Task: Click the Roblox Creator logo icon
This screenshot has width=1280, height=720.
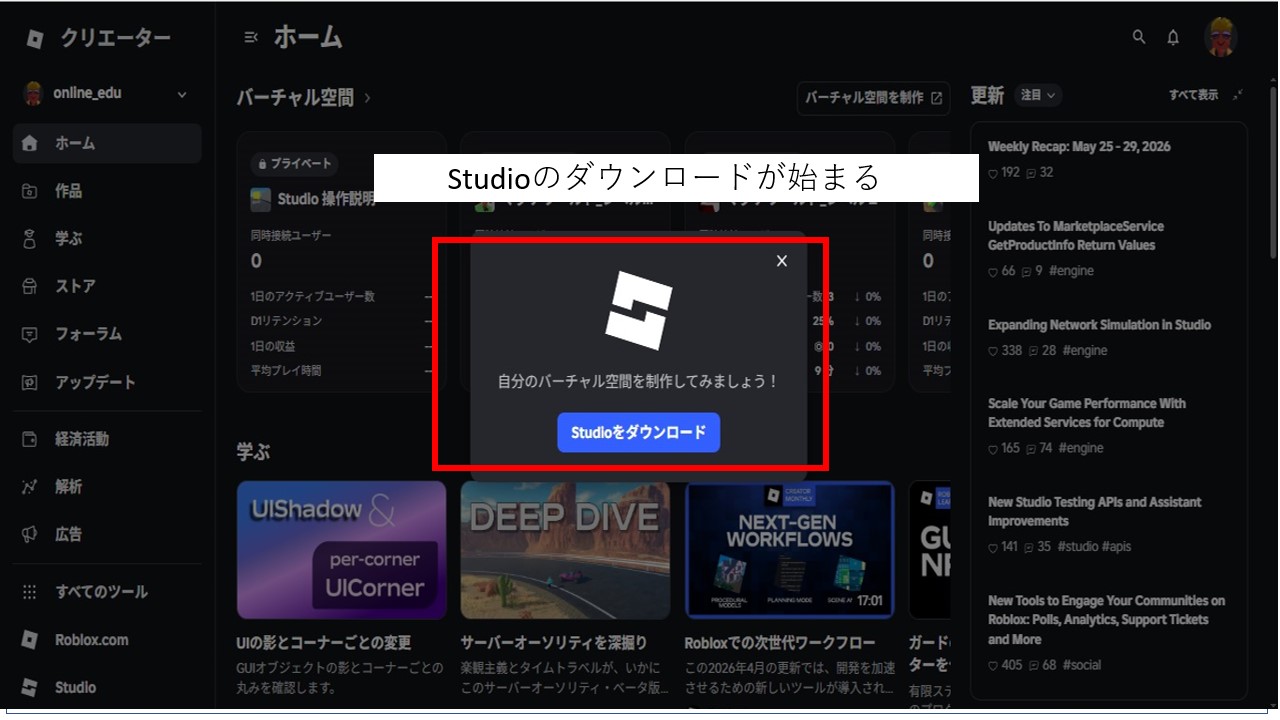Action: (x=35, y=39)
